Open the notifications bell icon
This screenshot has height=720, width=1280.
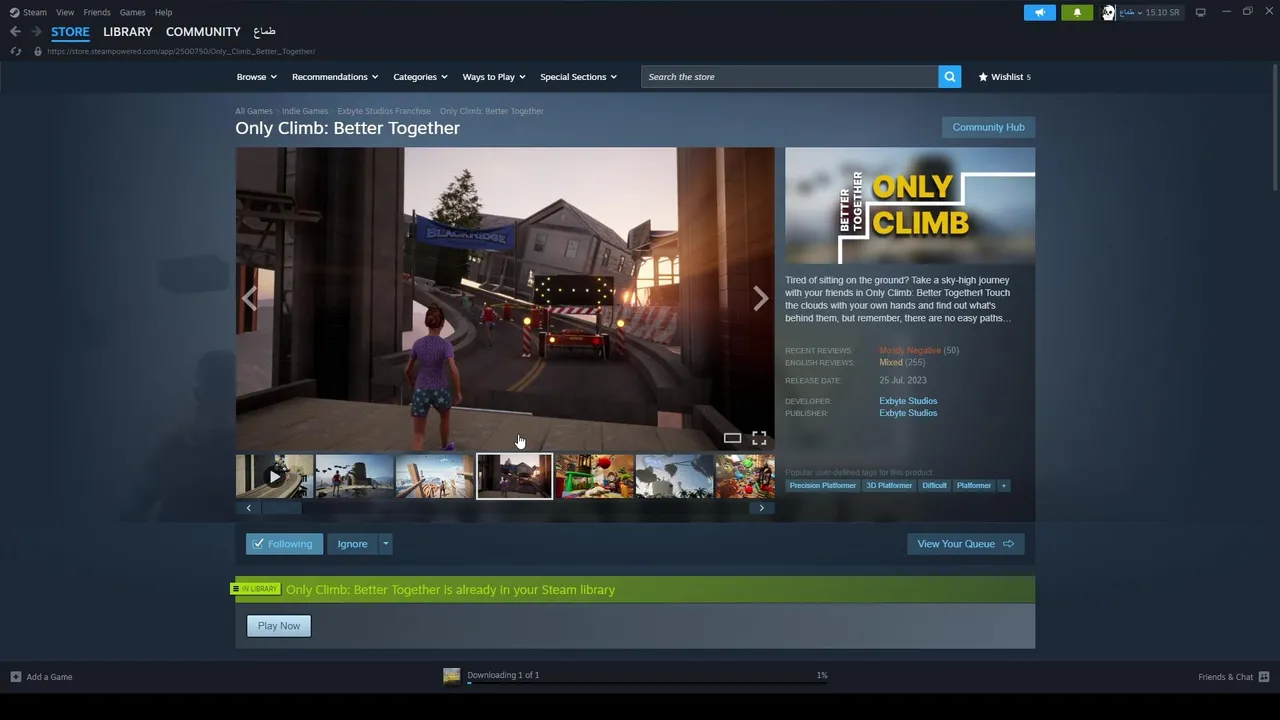(1077, 12)
